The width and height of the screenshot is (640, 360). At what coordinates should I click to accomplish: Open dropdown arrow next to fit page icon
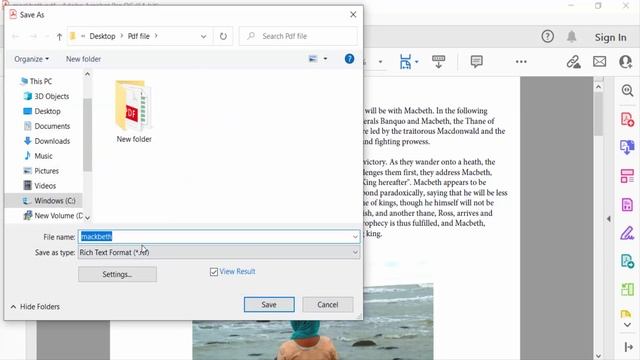(416, 62)
